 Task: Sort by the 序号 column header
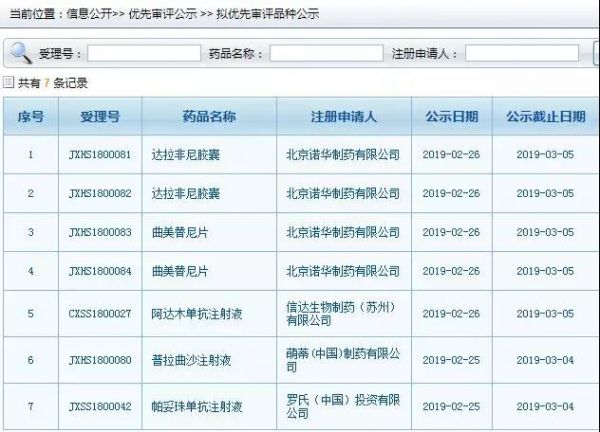(x=31, y=117)
